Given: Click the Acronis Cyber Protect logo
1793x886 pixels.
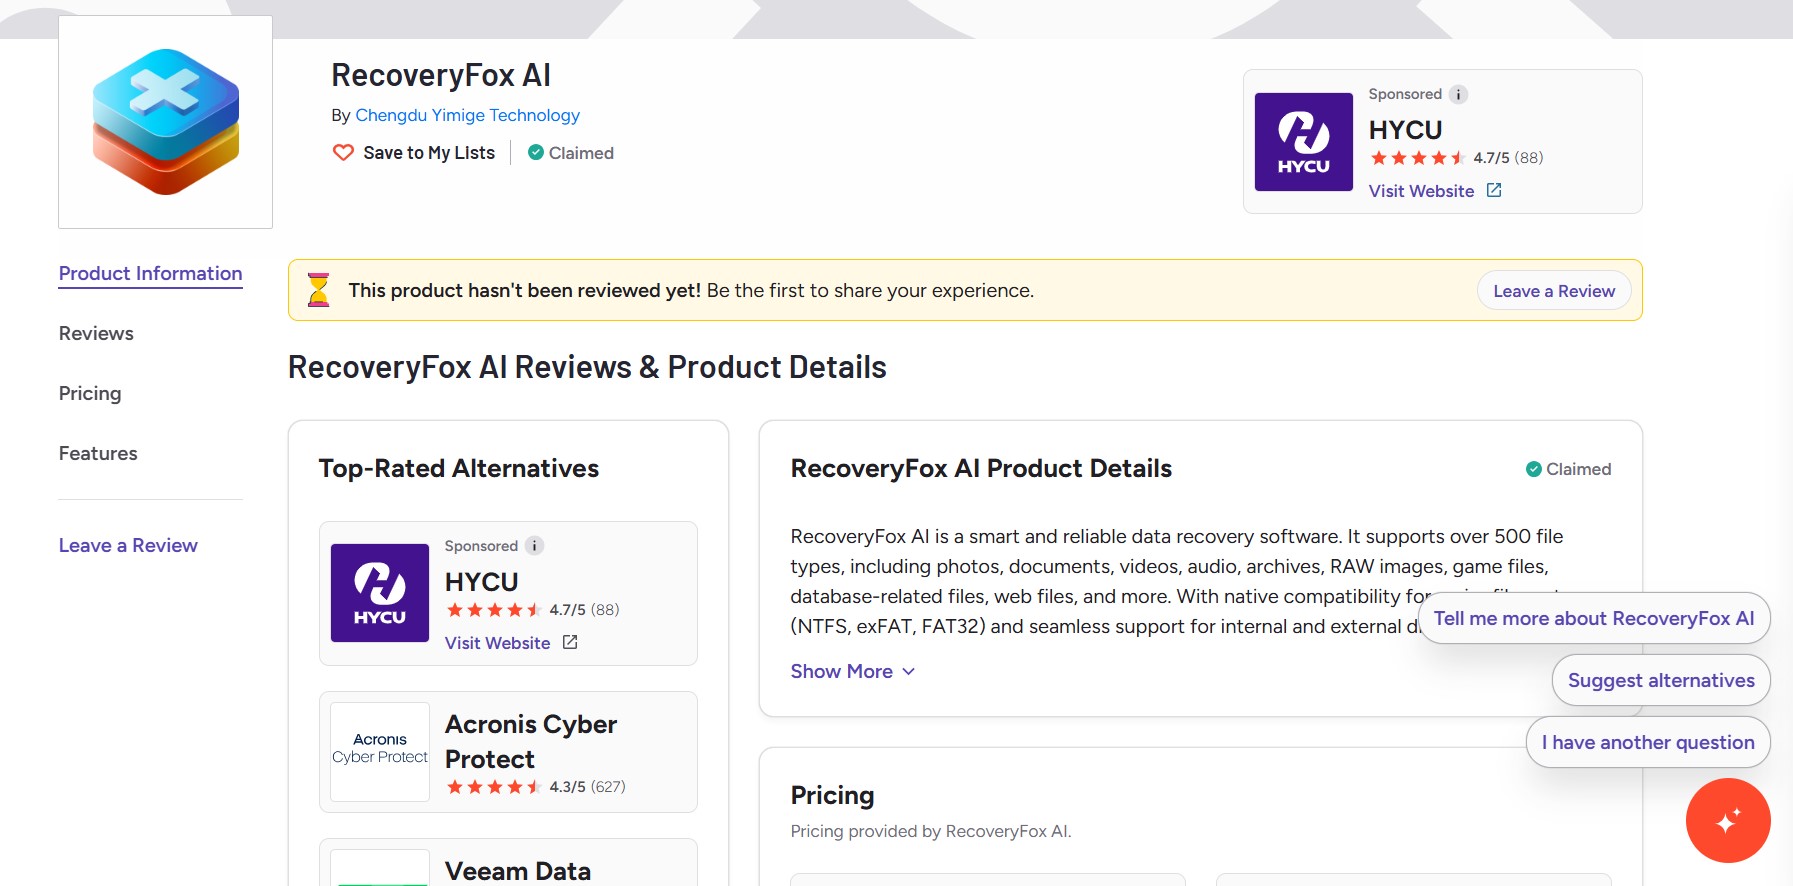Looking at the screenshot, I should pyautogui.click(x=380, y=752).
